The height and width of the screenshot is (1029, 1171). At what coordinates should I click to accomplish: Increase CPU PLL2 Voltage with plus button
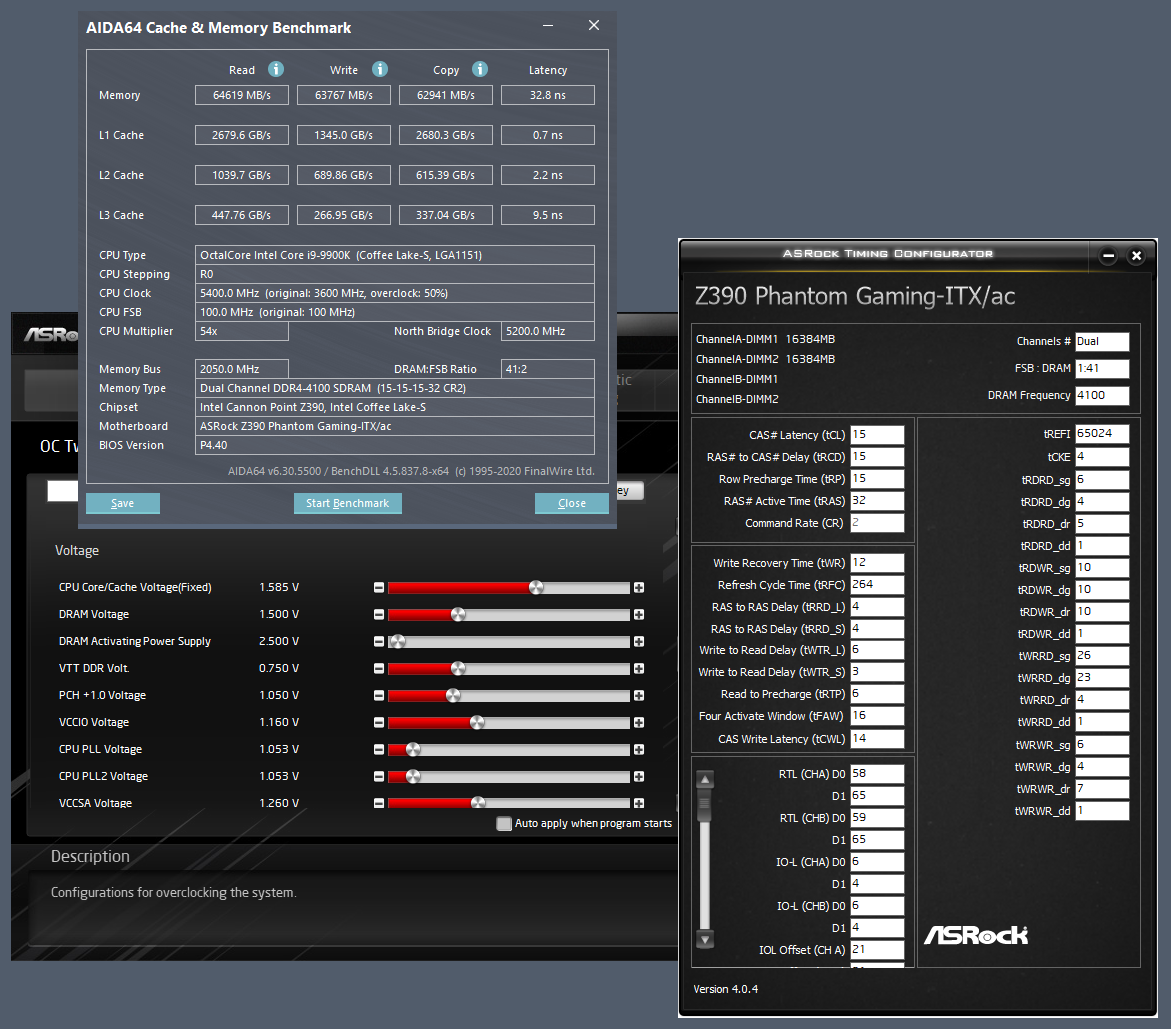tap(639, 777)
